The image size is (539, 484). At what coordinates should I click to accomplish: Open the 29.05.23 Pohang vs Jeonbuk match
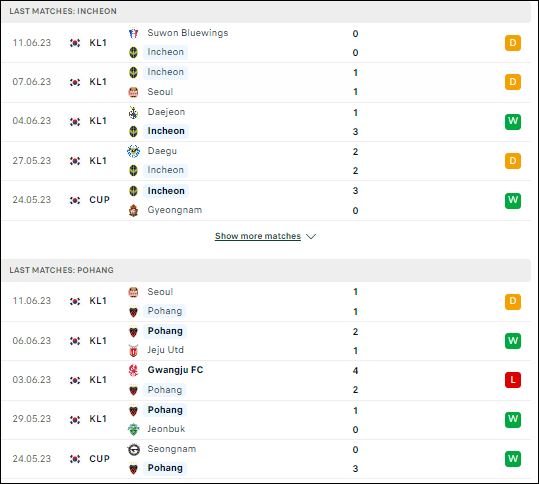[x=266, y=420]
